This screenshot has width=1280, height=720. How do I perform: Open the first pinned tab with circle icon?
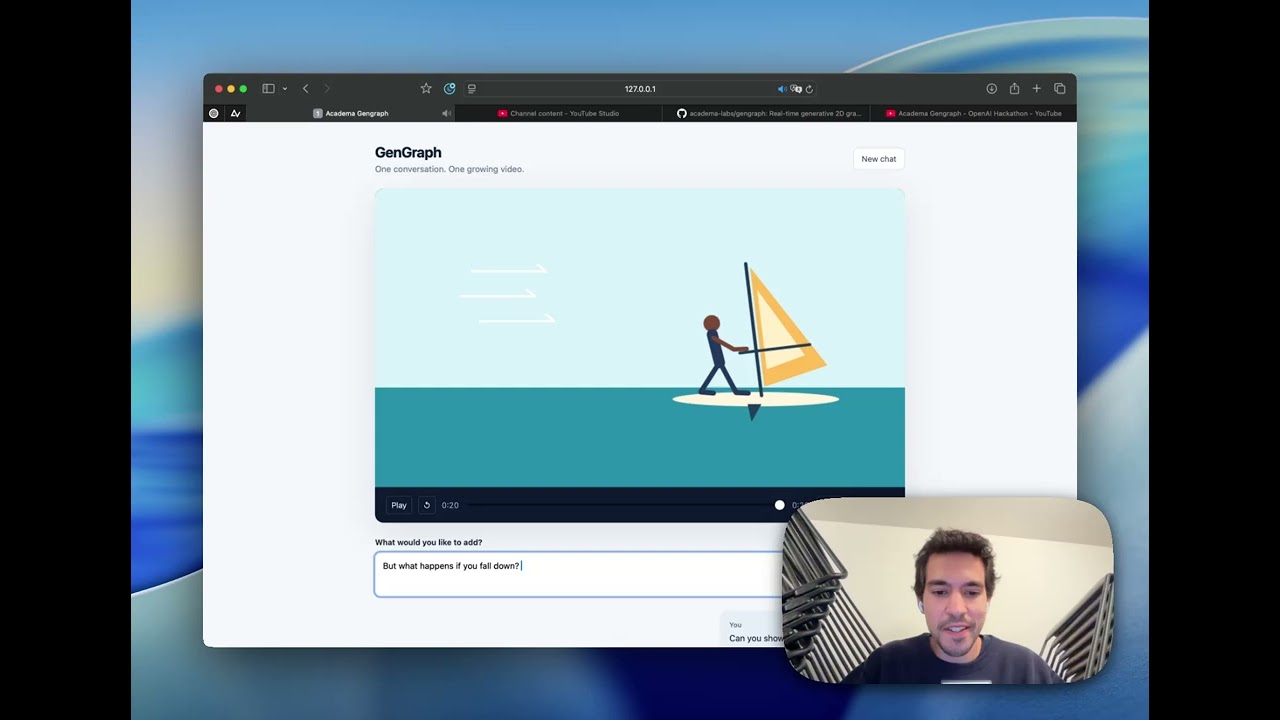click(214, 113)
